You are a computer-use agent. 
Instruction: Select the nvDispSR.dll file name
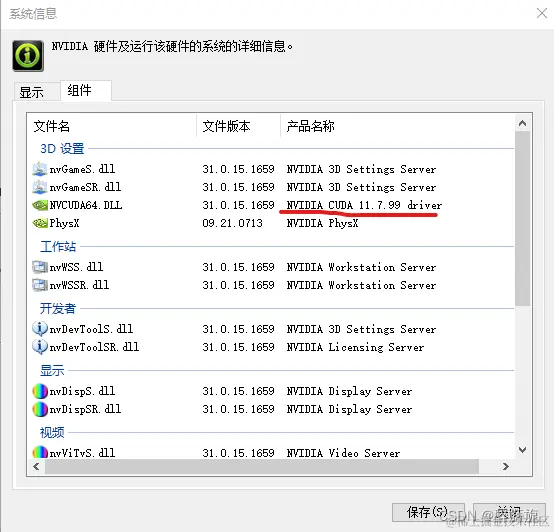[85, 409]
